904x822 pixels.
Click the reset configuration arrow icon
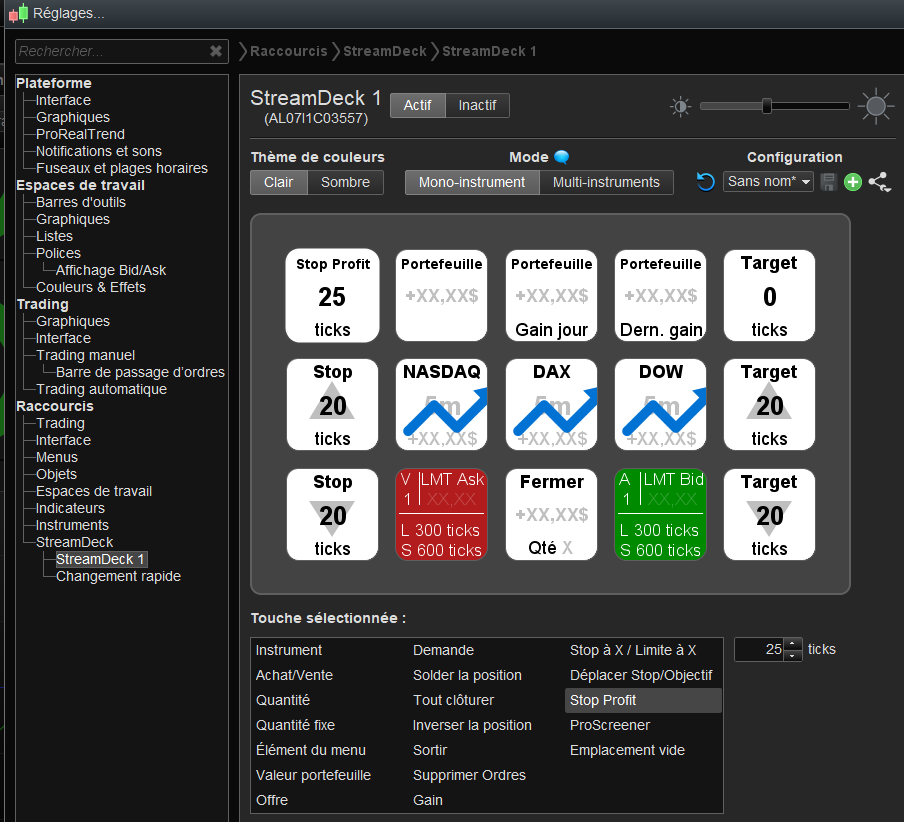point(705,182)
